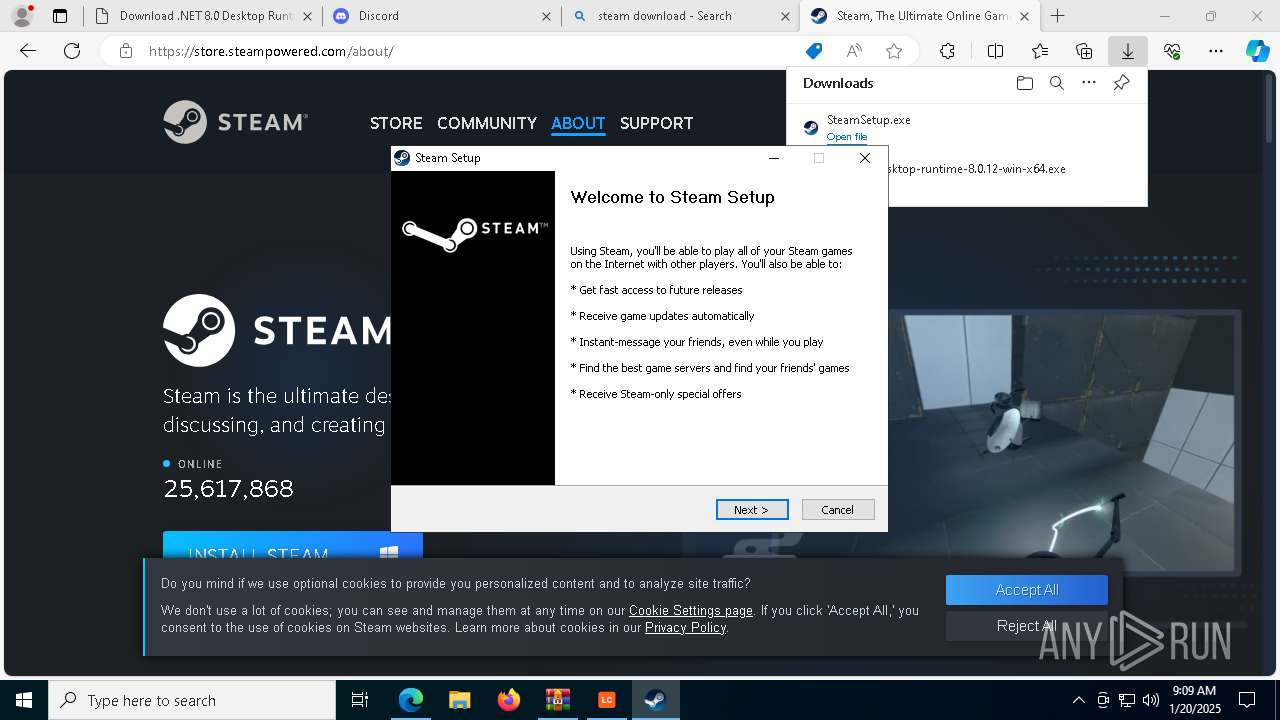Open the COMMUNITY menu on Steam
The height and width of the screenshot is (720, 1280).
[x=487, y=123]
